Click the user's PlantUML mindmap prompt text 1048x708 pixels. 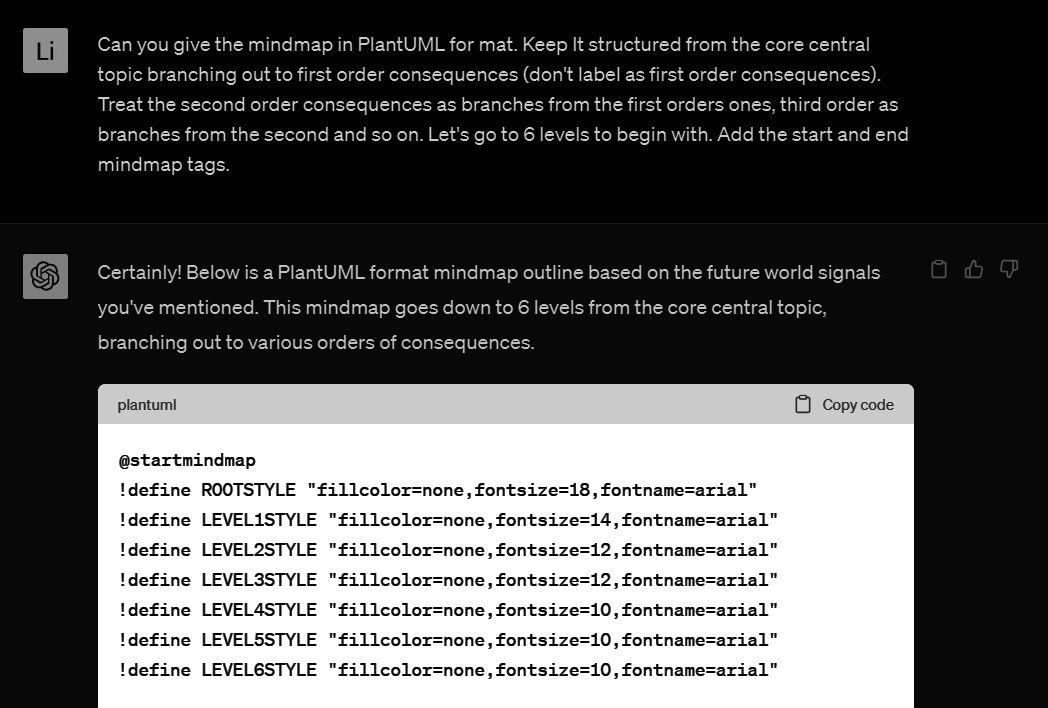[x=502, y=104]
